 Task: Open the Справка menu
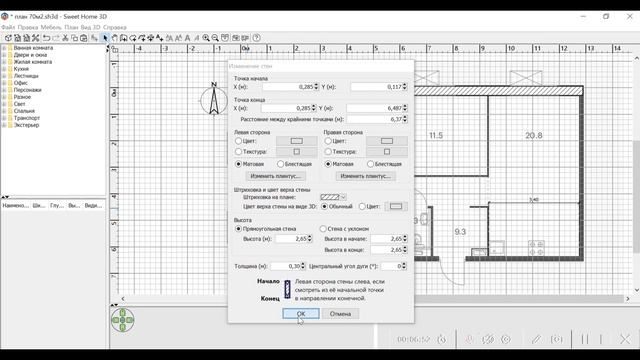[115, 27]
